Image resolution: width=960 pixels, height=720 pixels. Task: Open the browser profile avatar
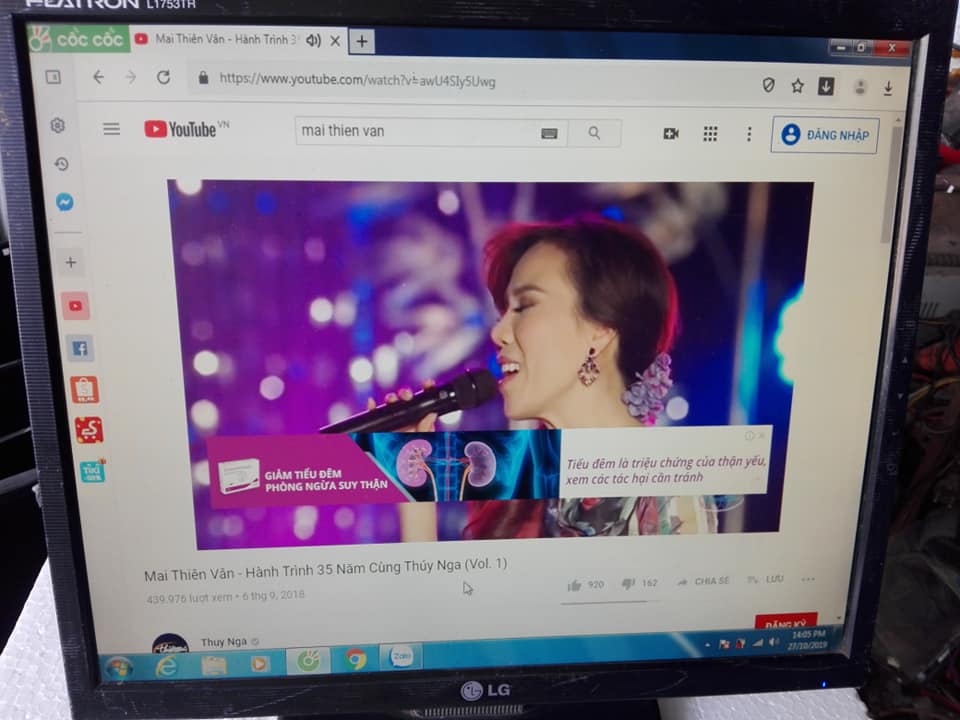click(860, 88)
